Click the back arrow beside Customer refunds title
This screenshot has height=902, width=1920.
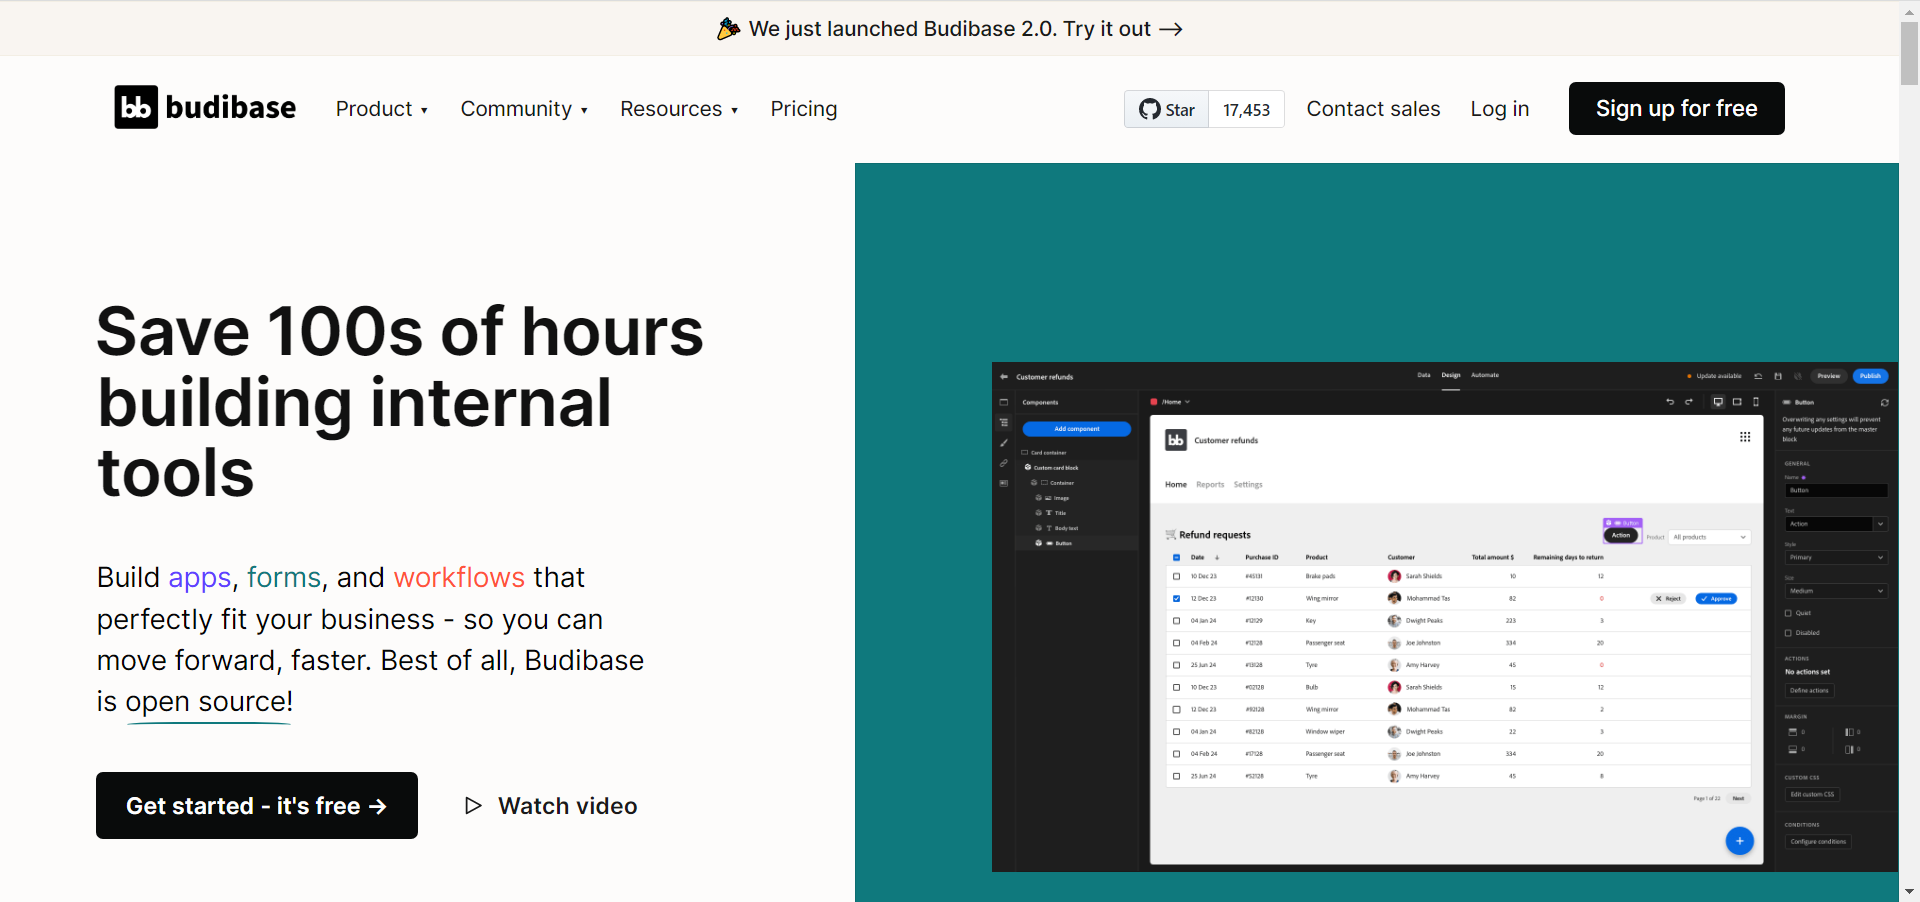click(x=1004, y=377)
